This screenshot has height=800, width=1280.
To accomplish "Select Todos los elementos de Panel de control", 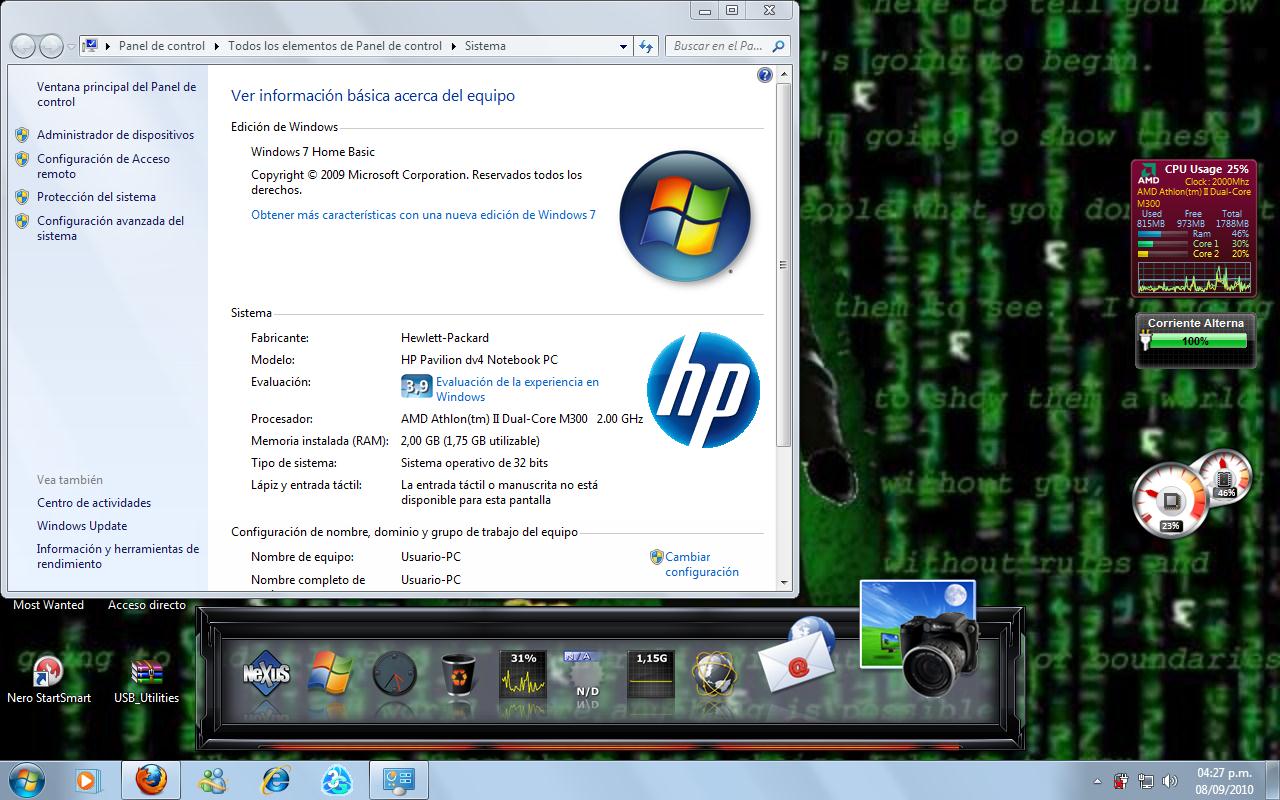I will tap(335, 46).
